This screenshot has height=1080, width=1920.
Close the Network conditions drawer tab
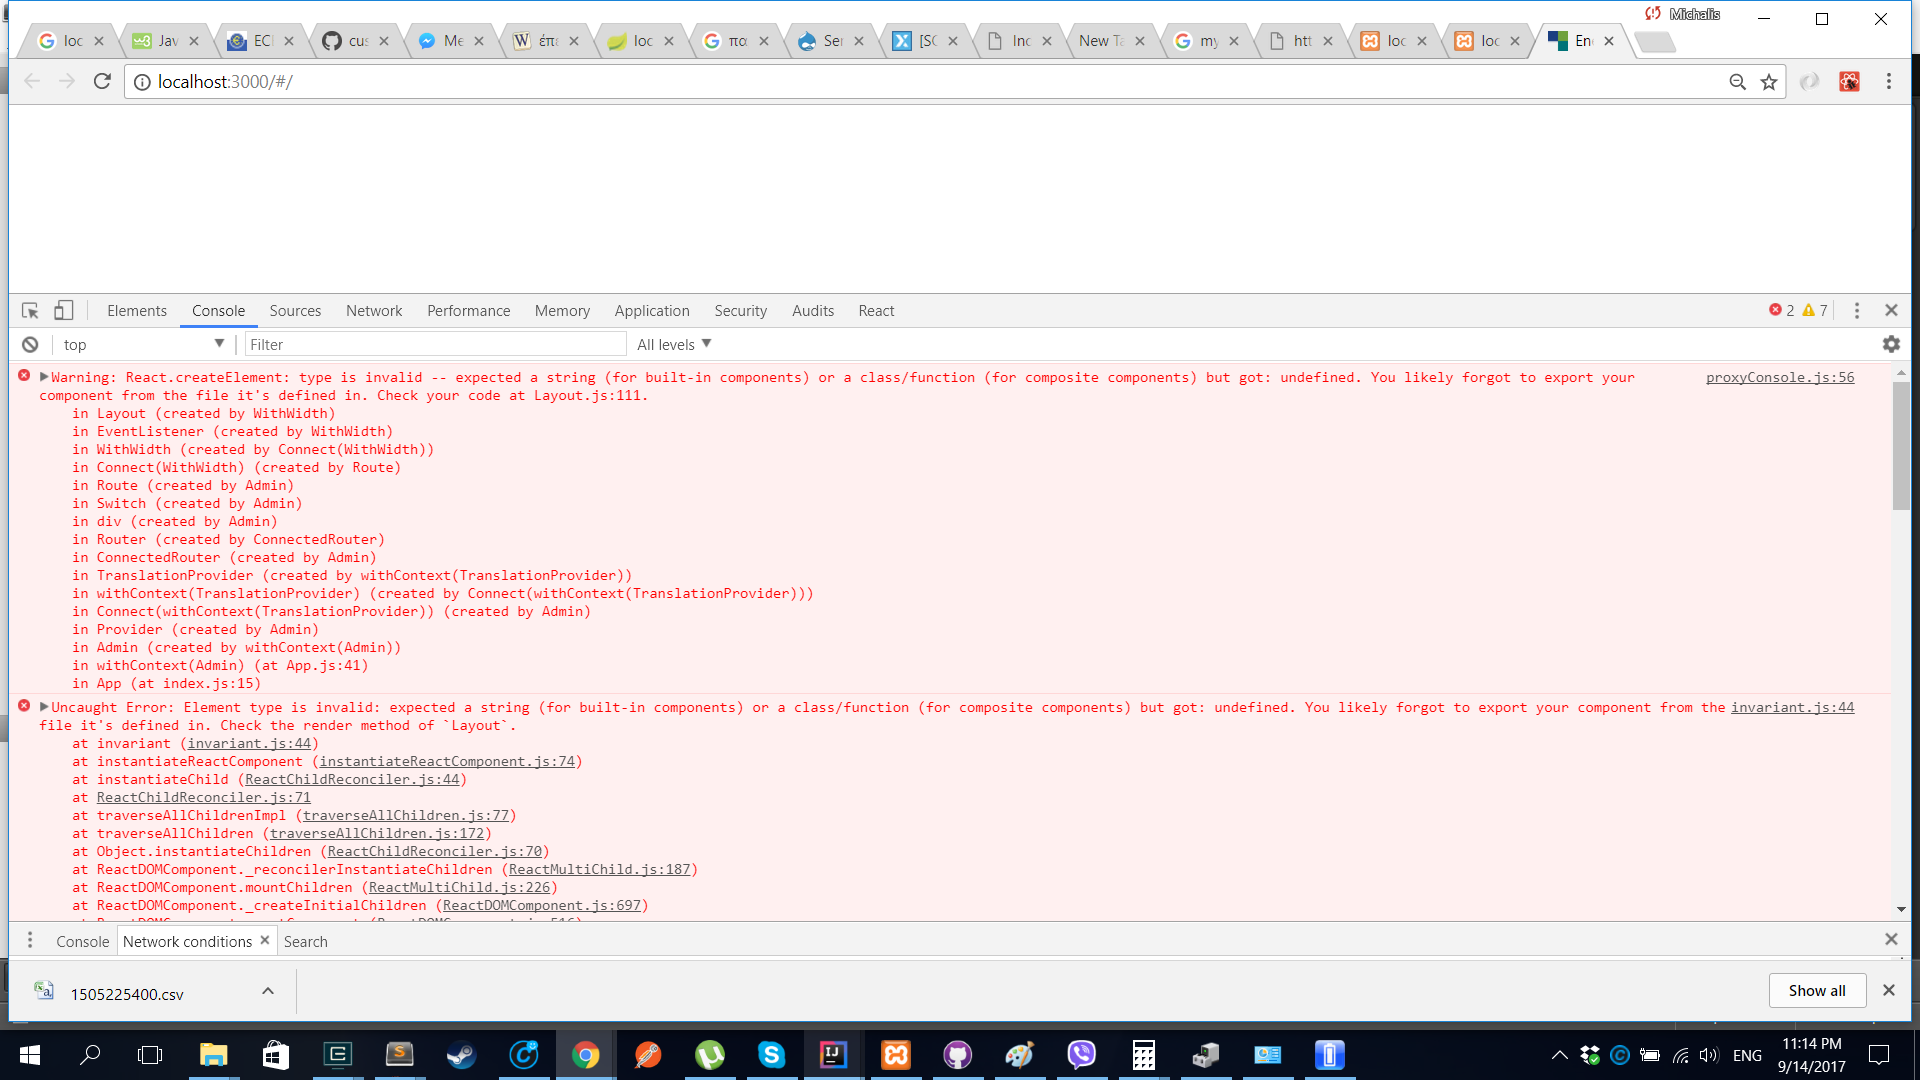click(x=265, y=940)
